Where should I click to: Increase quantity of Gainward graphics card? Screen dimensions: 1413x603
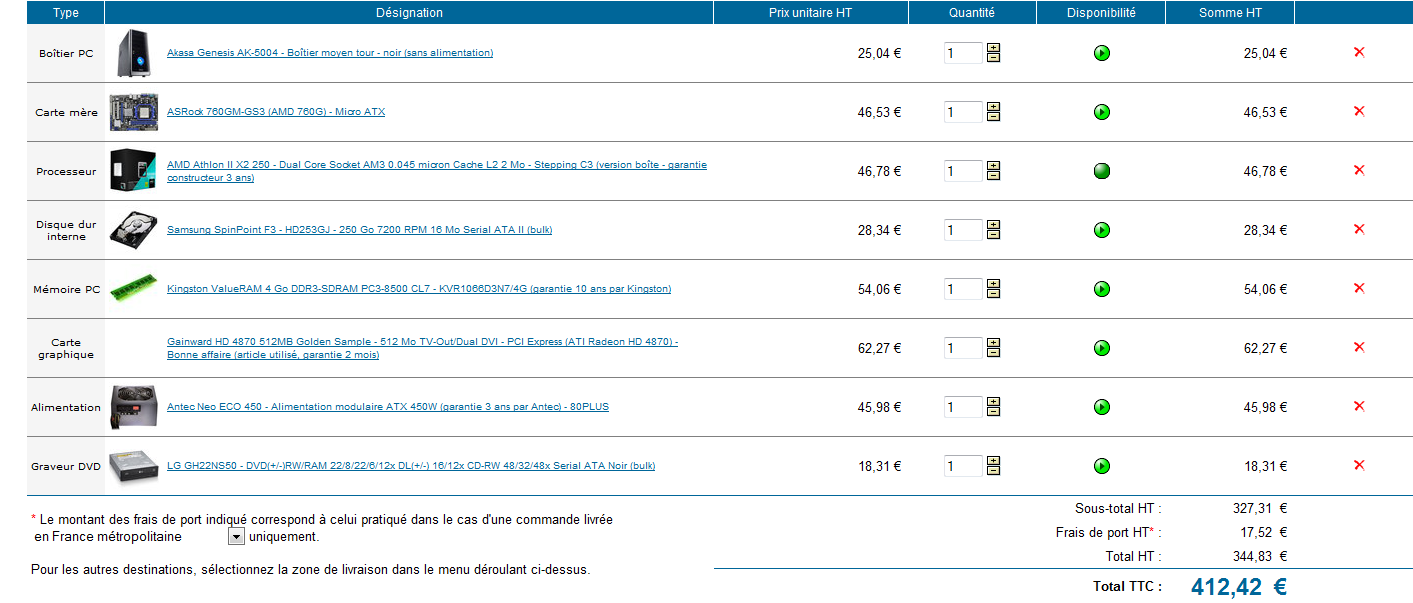click(993, 342)
